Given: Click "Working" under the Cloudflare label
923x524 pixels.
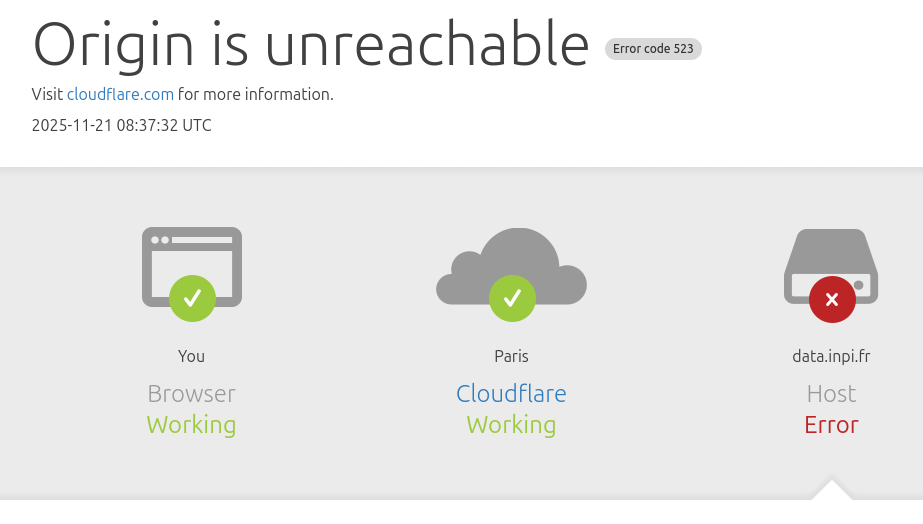Looking at the screenshot, I should [x=511, y=425].
